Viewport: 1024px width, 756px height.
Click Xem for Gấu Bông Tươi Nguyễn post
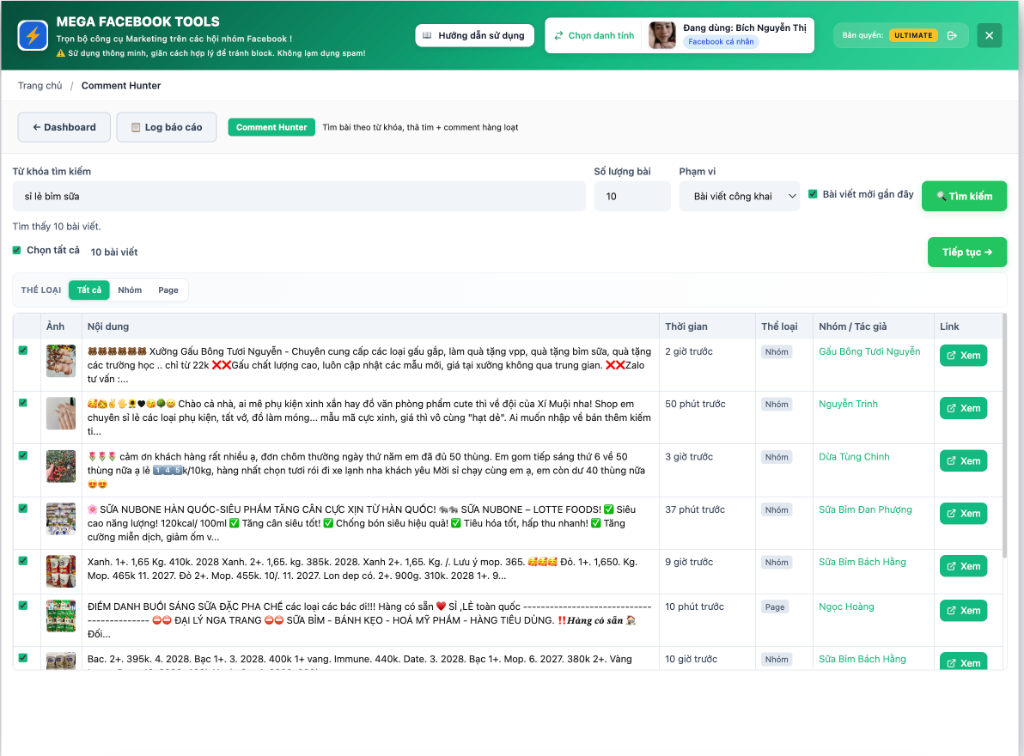tap(963, 356)
